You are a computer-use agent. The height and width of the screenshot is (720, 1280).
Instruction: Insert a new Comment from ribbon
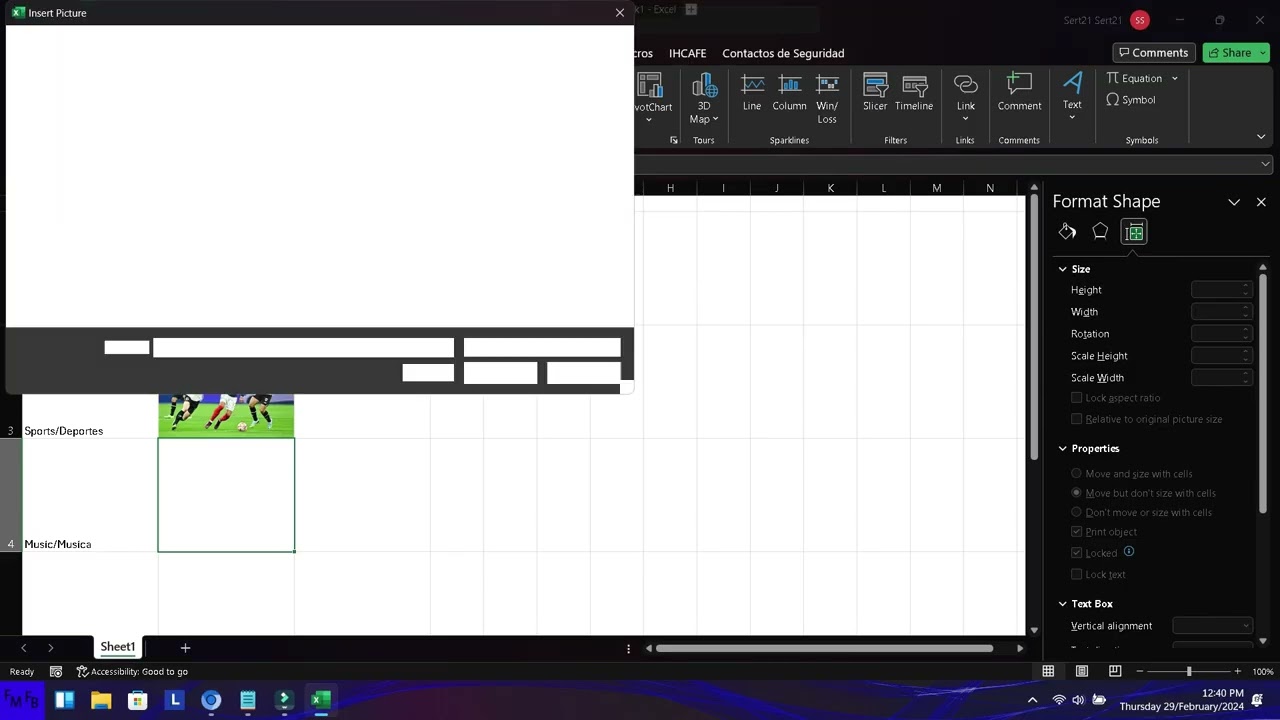coord(1019,92)
